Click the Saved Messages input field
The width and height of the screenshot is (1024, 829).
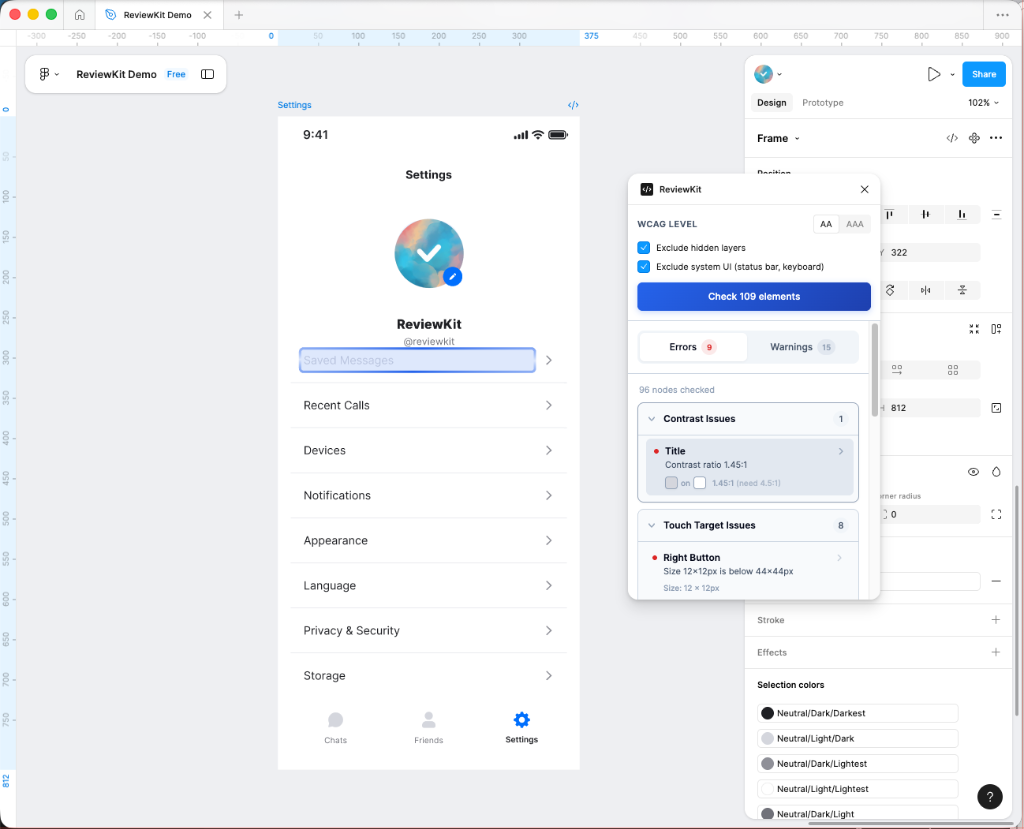416,359
